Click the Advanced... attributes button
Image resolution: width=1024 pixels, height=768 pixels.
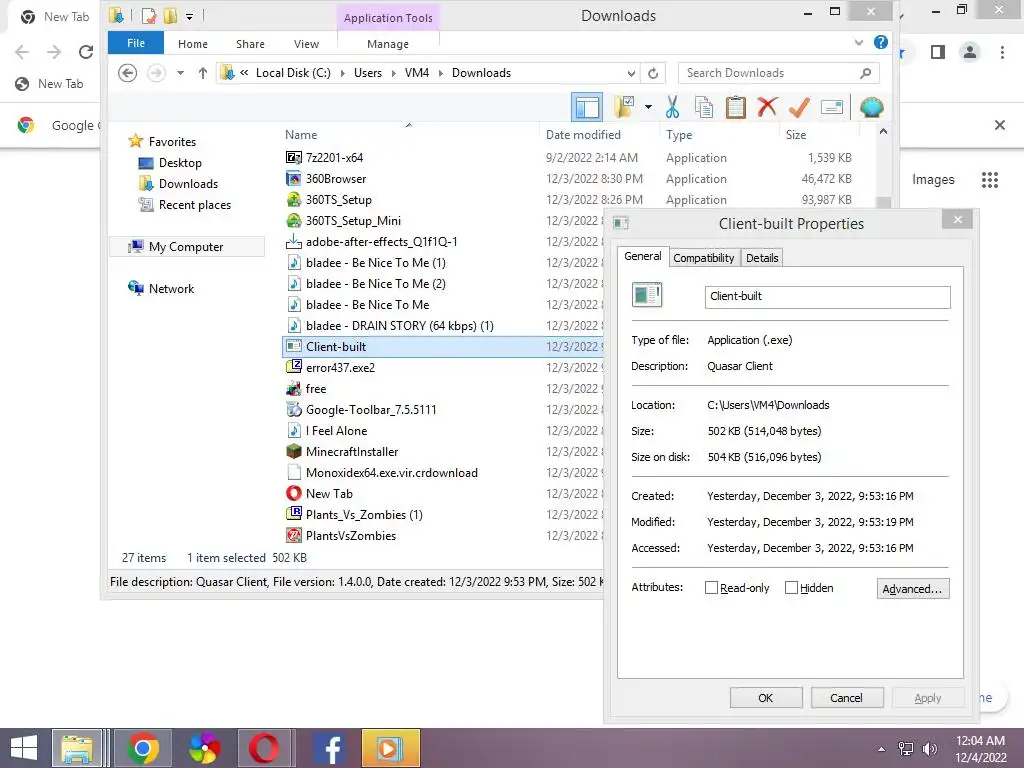(x=912, y=588)
